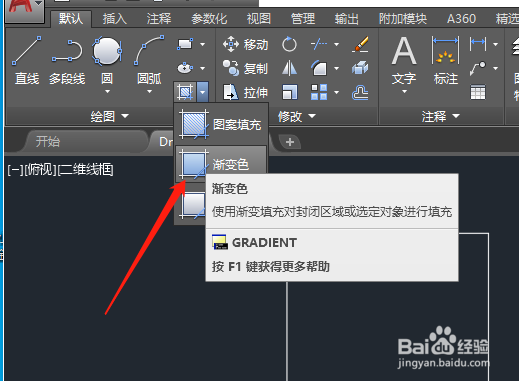Expand the Arc (圆弧) dropdown arrow
The image size is (519, 381).
[149, 91]
